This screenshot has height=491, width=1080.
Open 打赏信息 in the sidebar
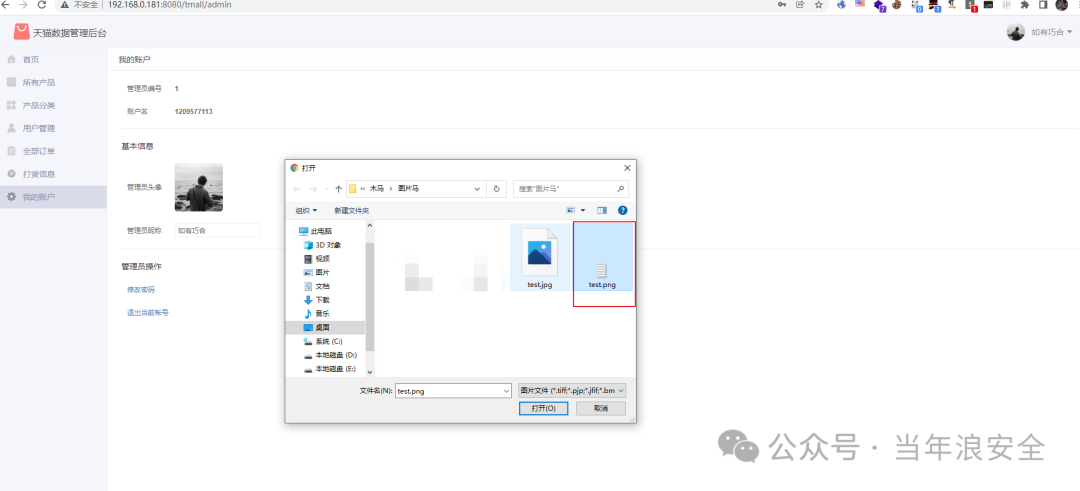[x=53, y=174]
